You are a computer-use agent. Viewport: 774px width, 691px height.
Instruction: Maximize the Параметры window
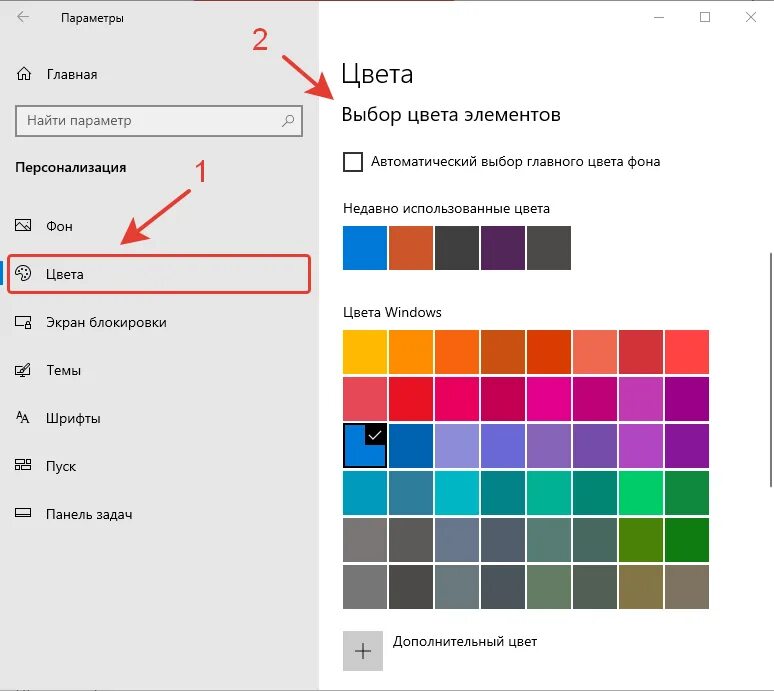705,17
